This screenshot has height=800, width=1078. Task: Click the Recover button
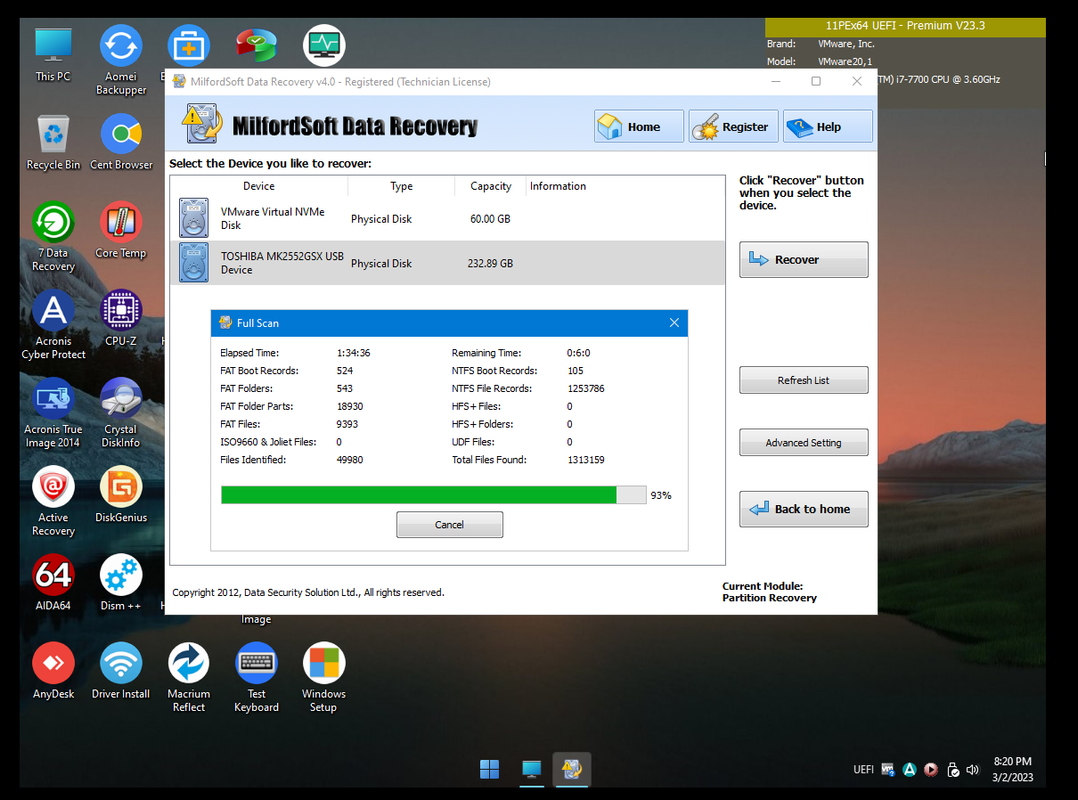(804, 259)
